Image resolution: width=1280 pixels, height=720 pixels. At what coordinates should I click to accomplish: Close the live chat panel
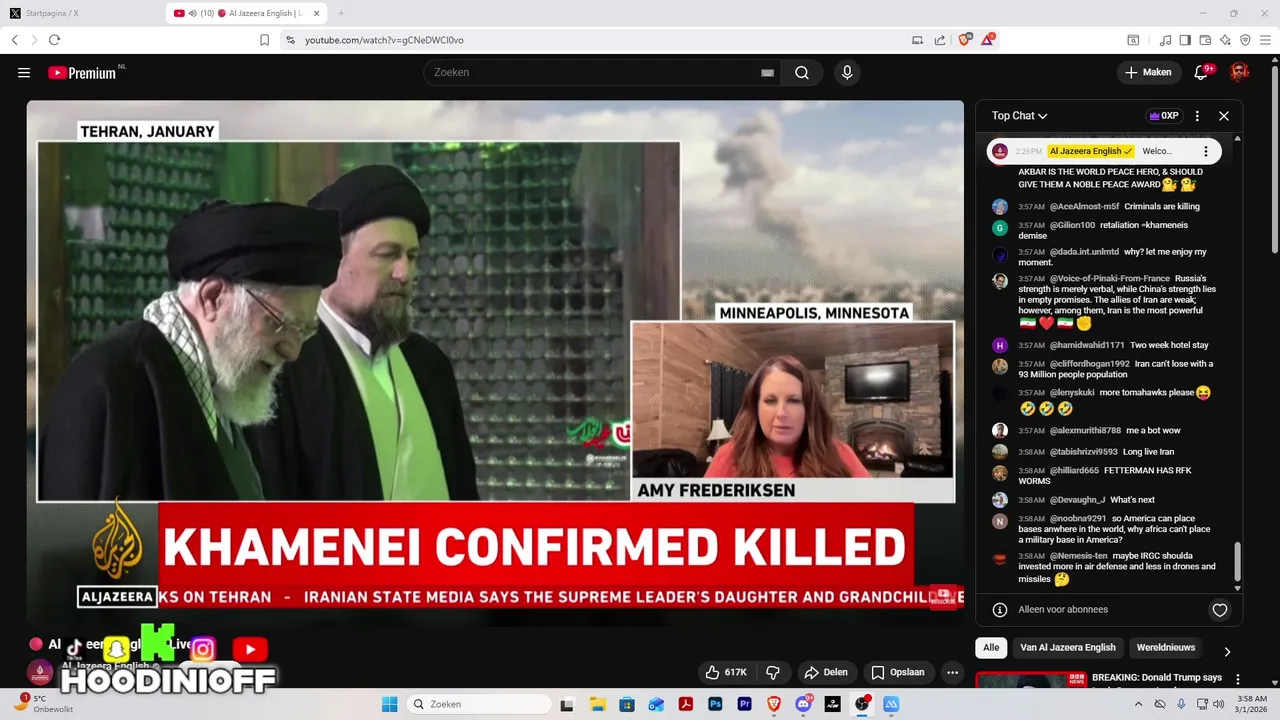(1223, 116)
